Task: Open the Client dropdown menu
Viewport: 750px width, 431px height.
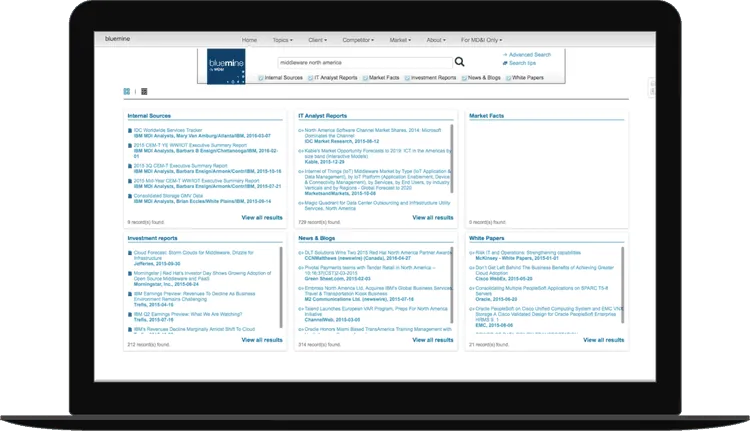Action: click(318, 40)
